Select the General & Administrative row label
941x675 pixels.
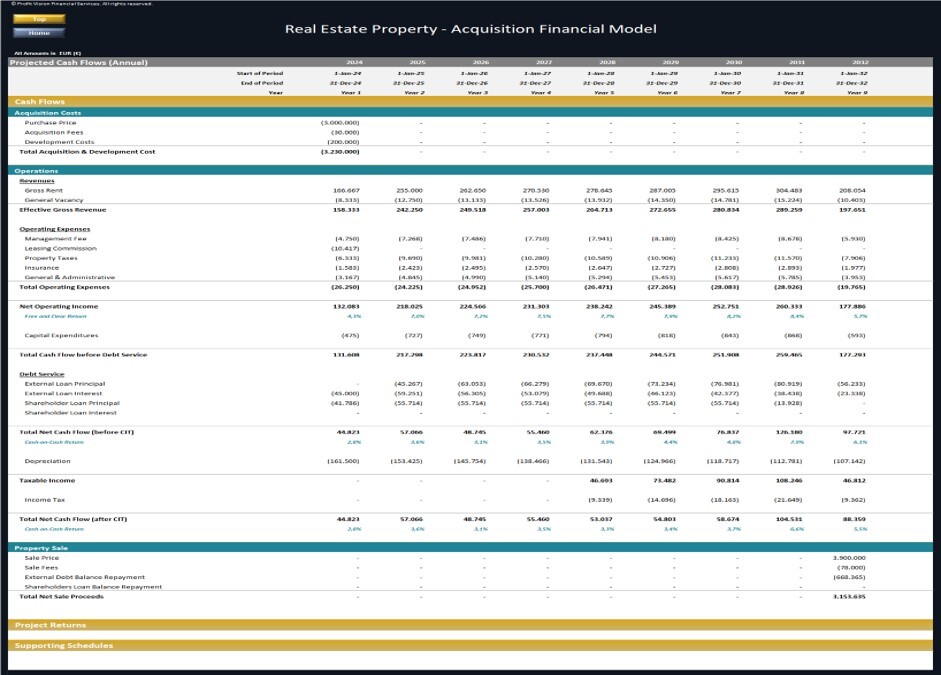tap(70, 277)
